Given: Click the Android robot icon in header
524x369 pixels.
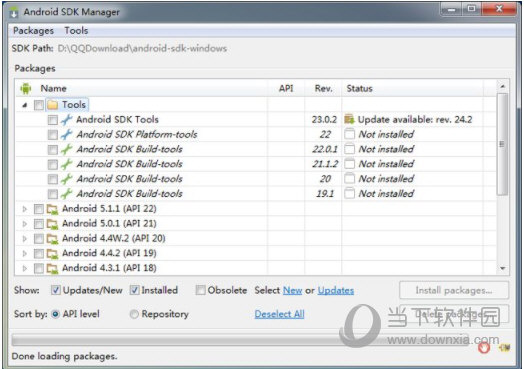Looking at the screenshot, I should [26, 89].
